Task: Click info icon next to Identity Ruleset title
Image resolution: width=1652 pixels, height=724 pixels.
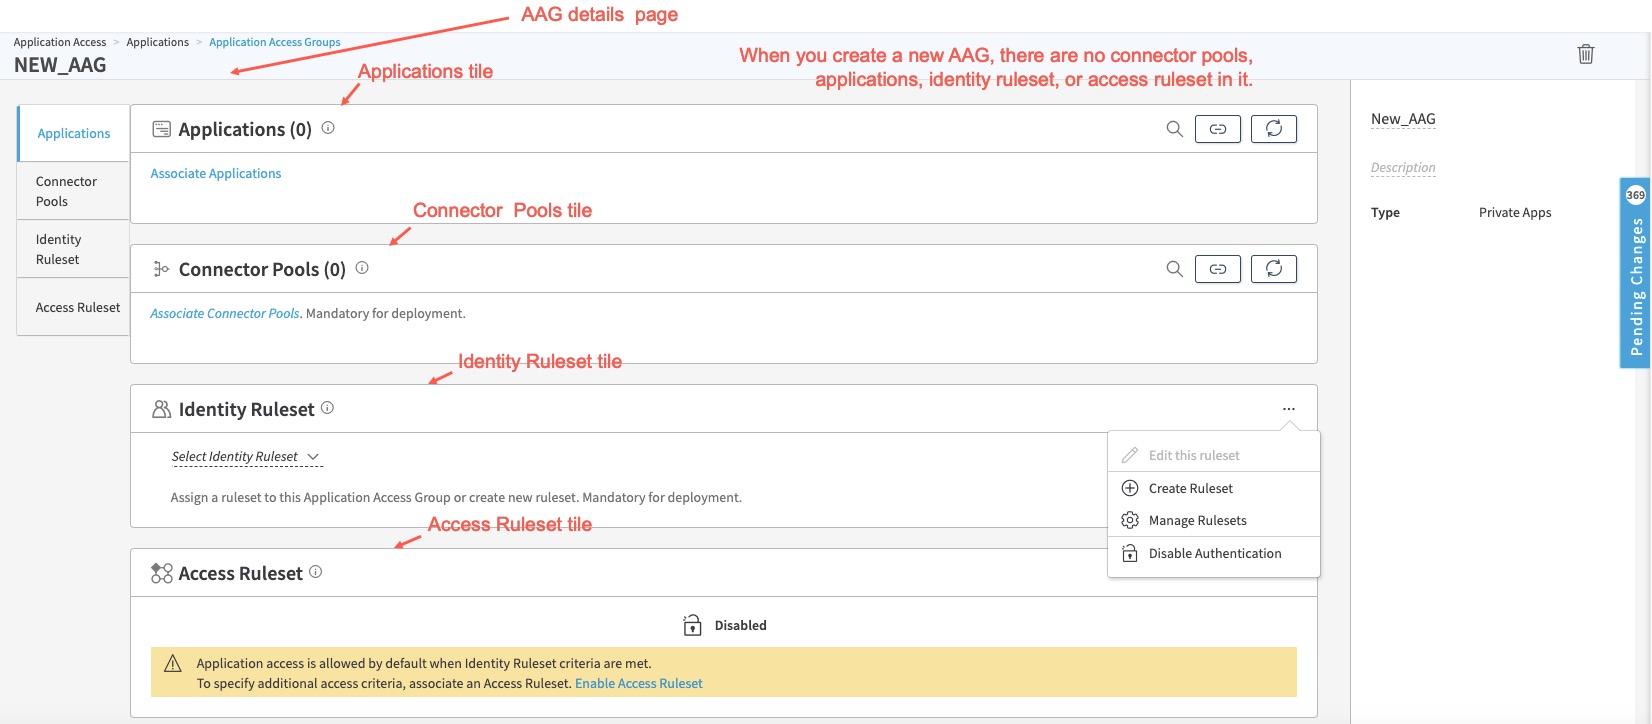Action: (x=327, y=408)
